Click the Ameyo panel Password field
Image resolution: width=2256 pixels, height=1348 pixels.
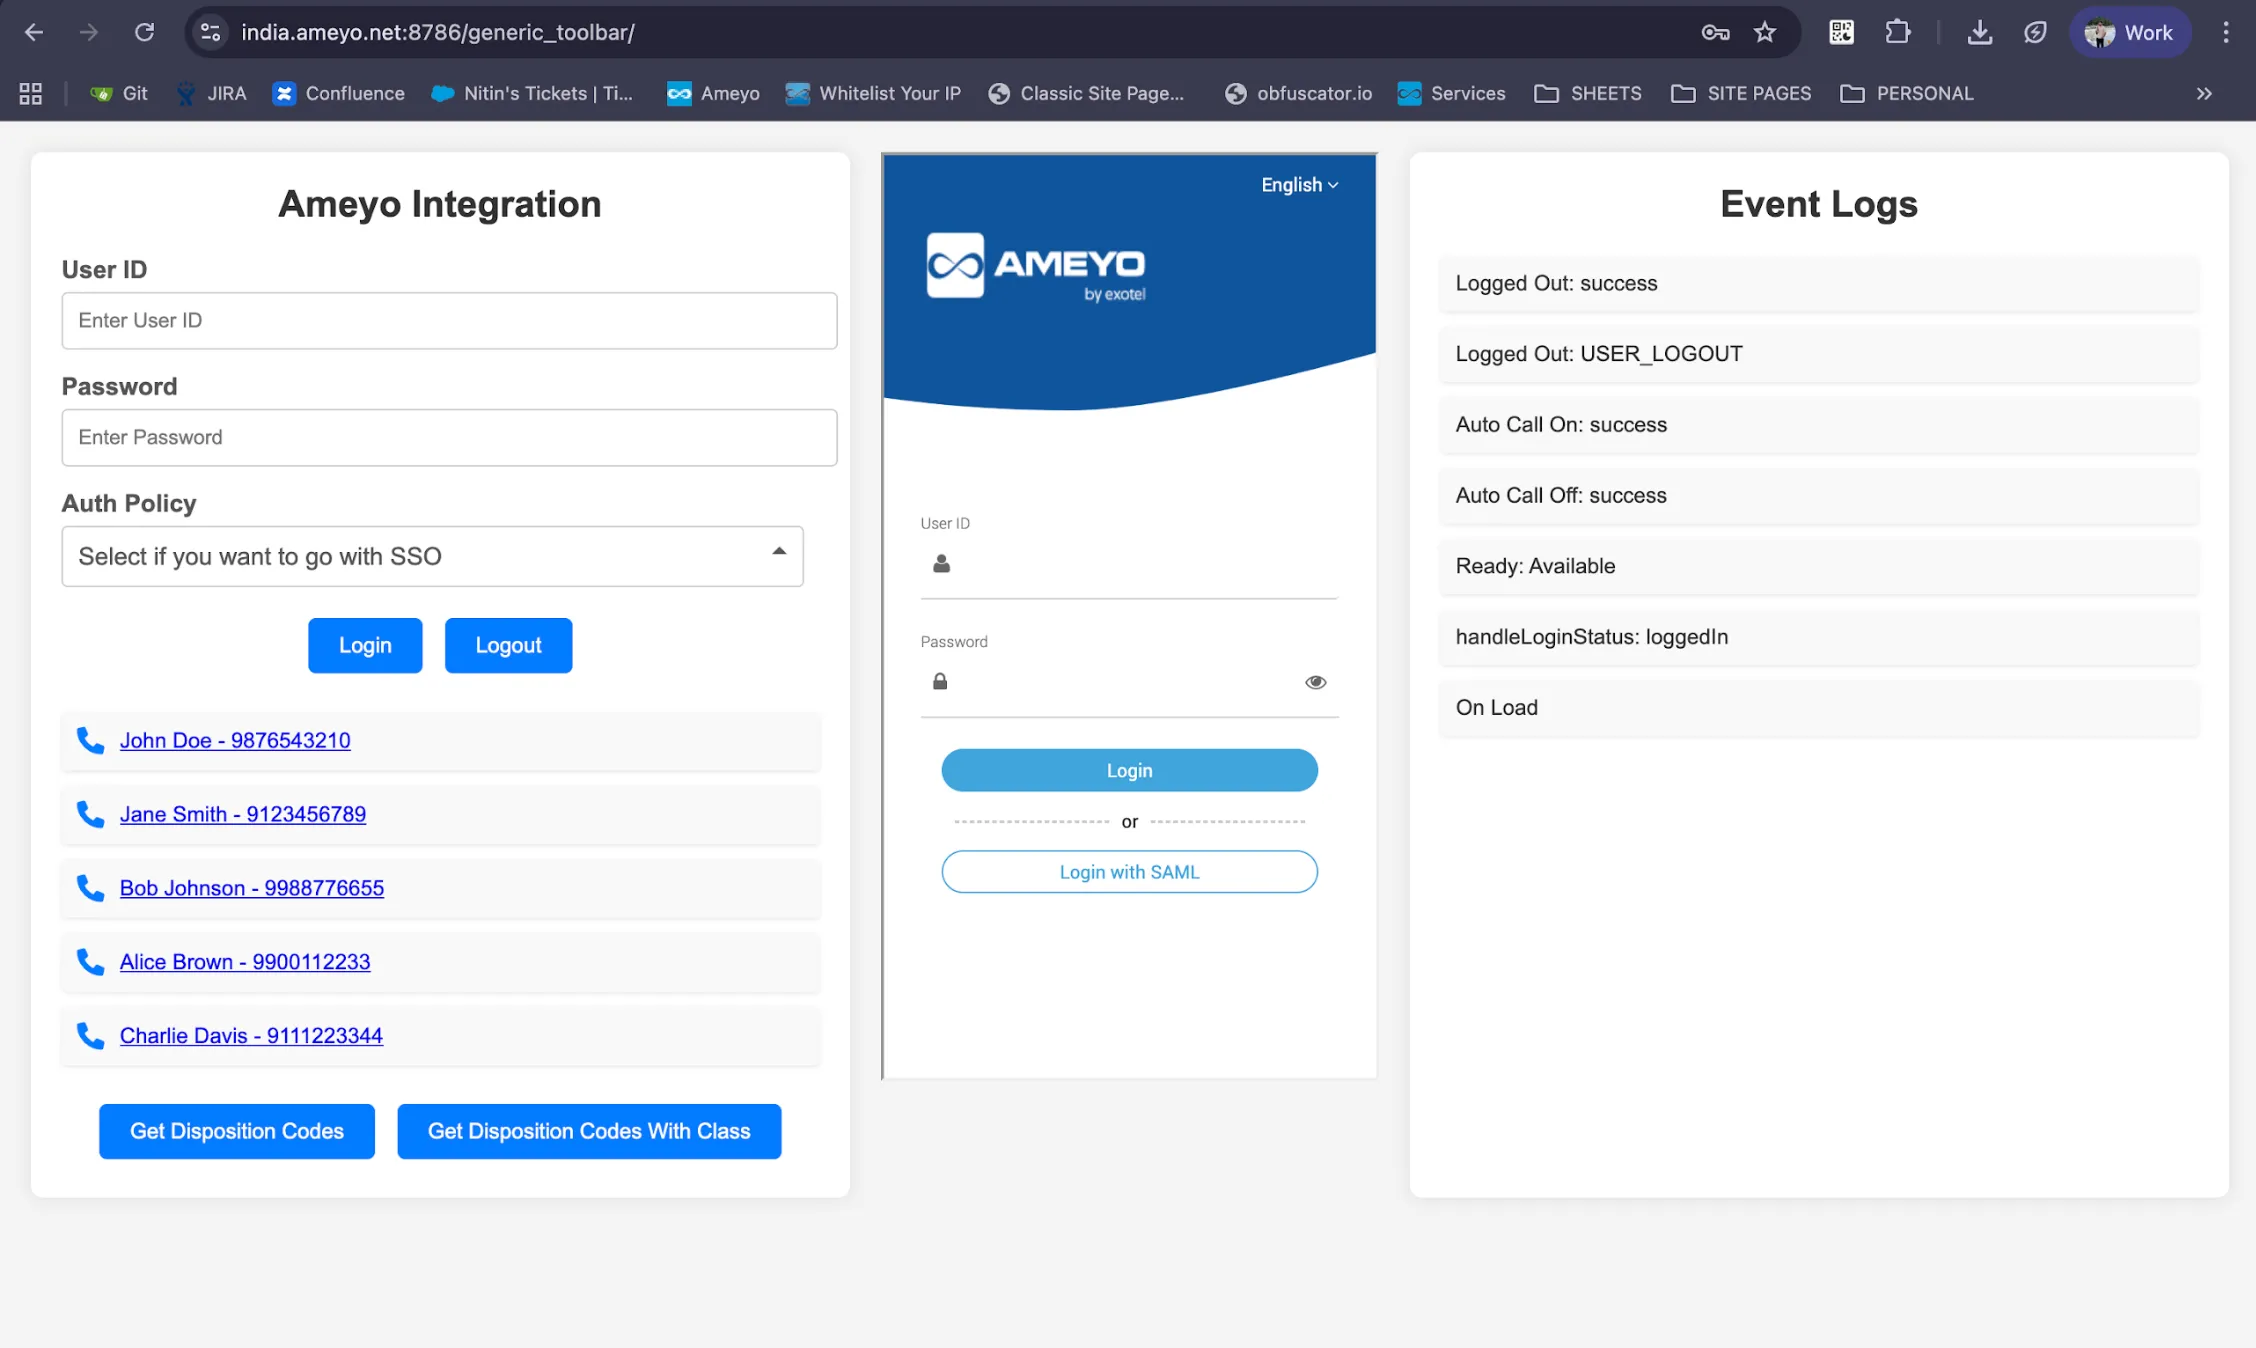point(1129,683)
